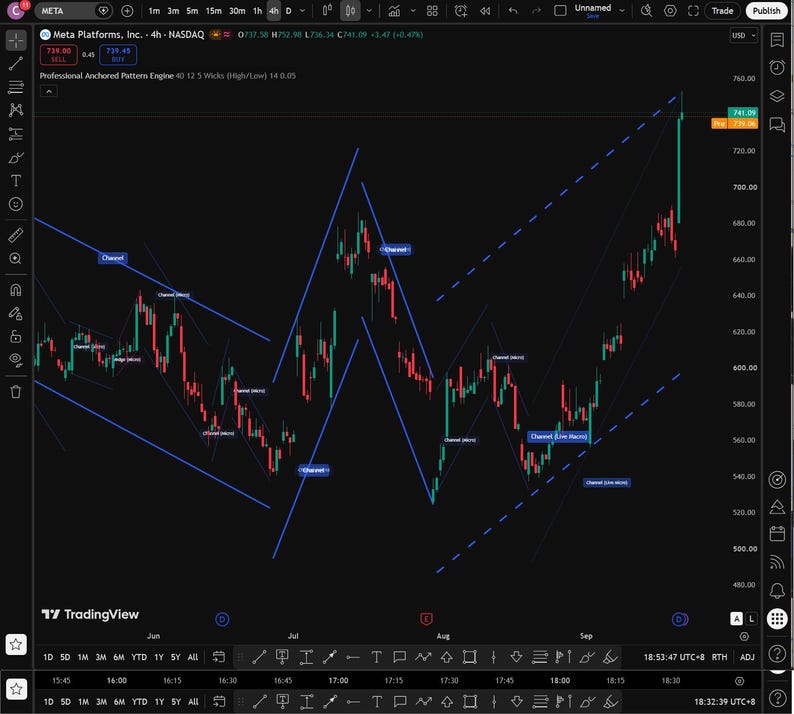Viewport: 794px width, 714px height.
Task: Open chart settings gear in top toolbar
Action: pos(670,11)
